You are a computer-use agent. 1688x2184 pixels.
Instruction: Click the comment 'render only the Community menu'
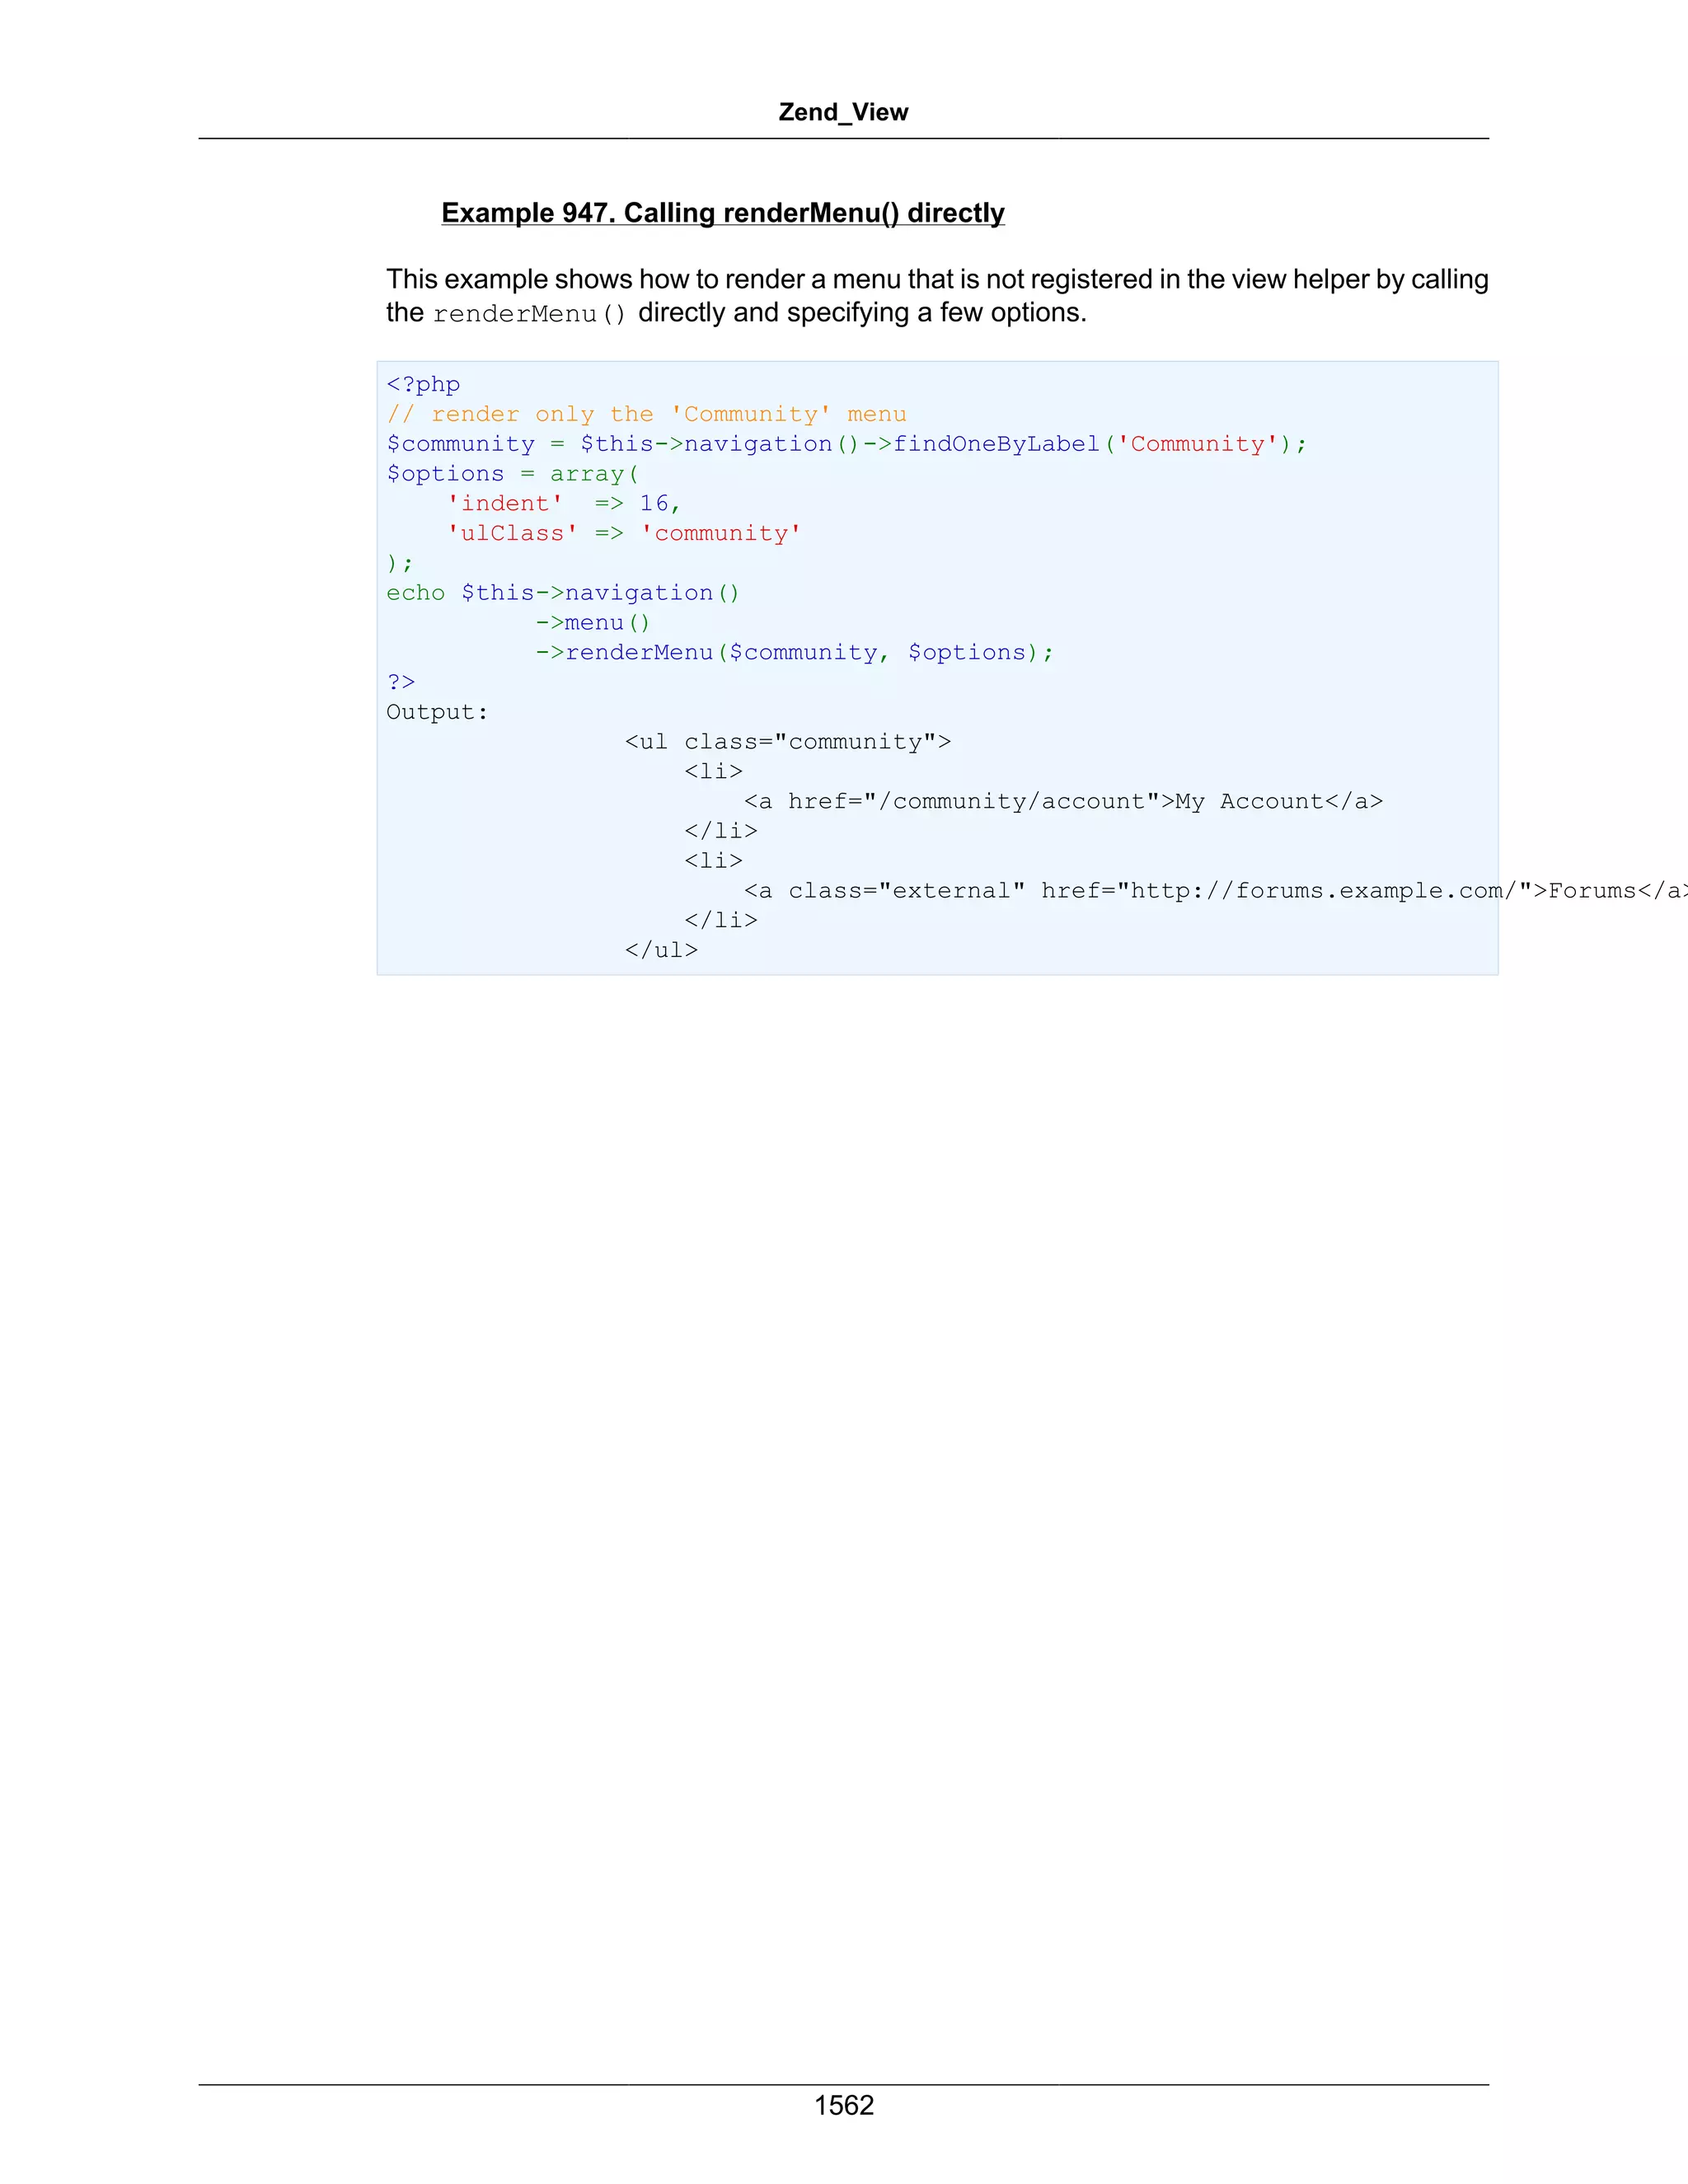646,414
